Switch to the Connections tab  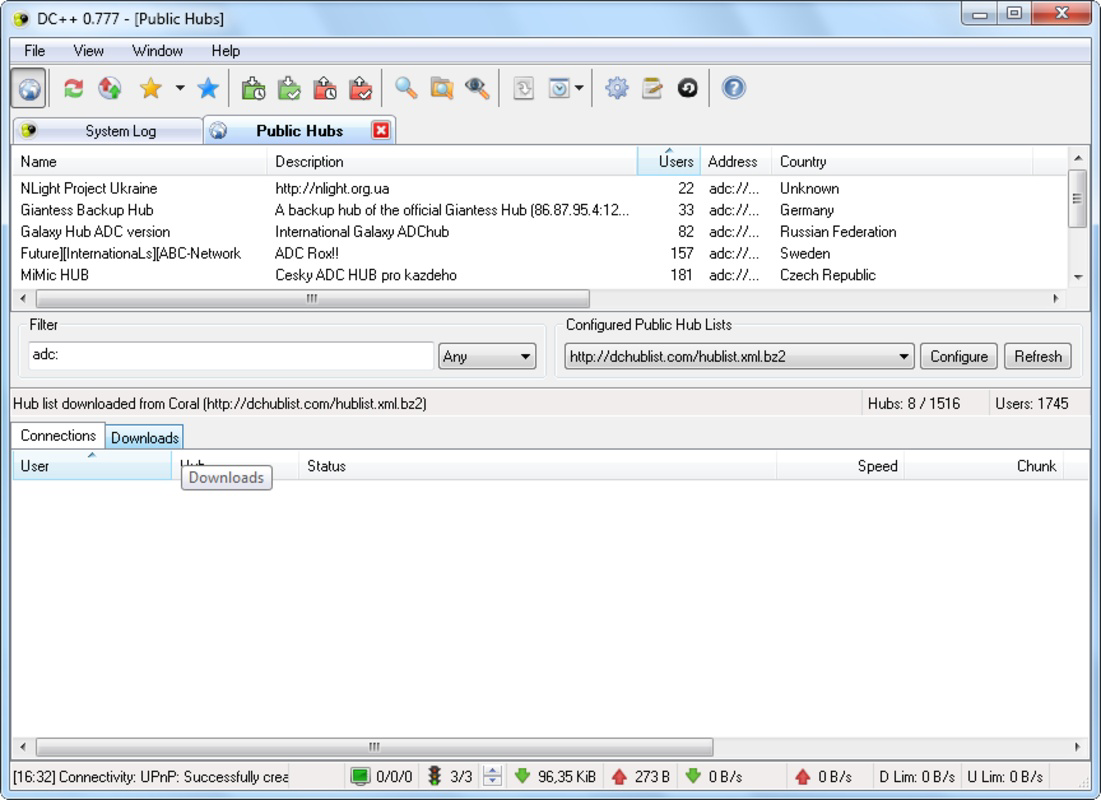click(x=58, y=435)
